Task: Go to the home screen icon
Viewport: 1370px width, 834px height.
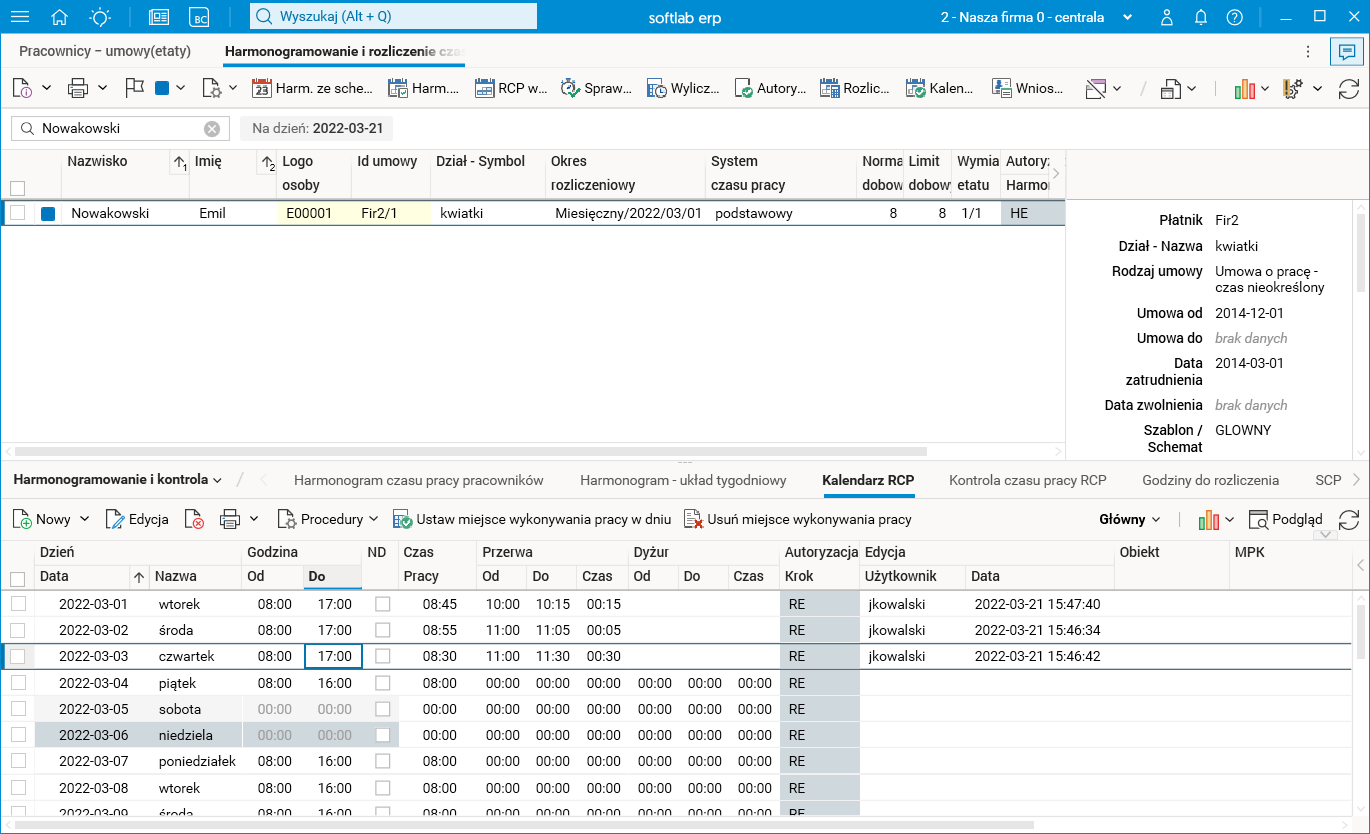Action: 60,17
